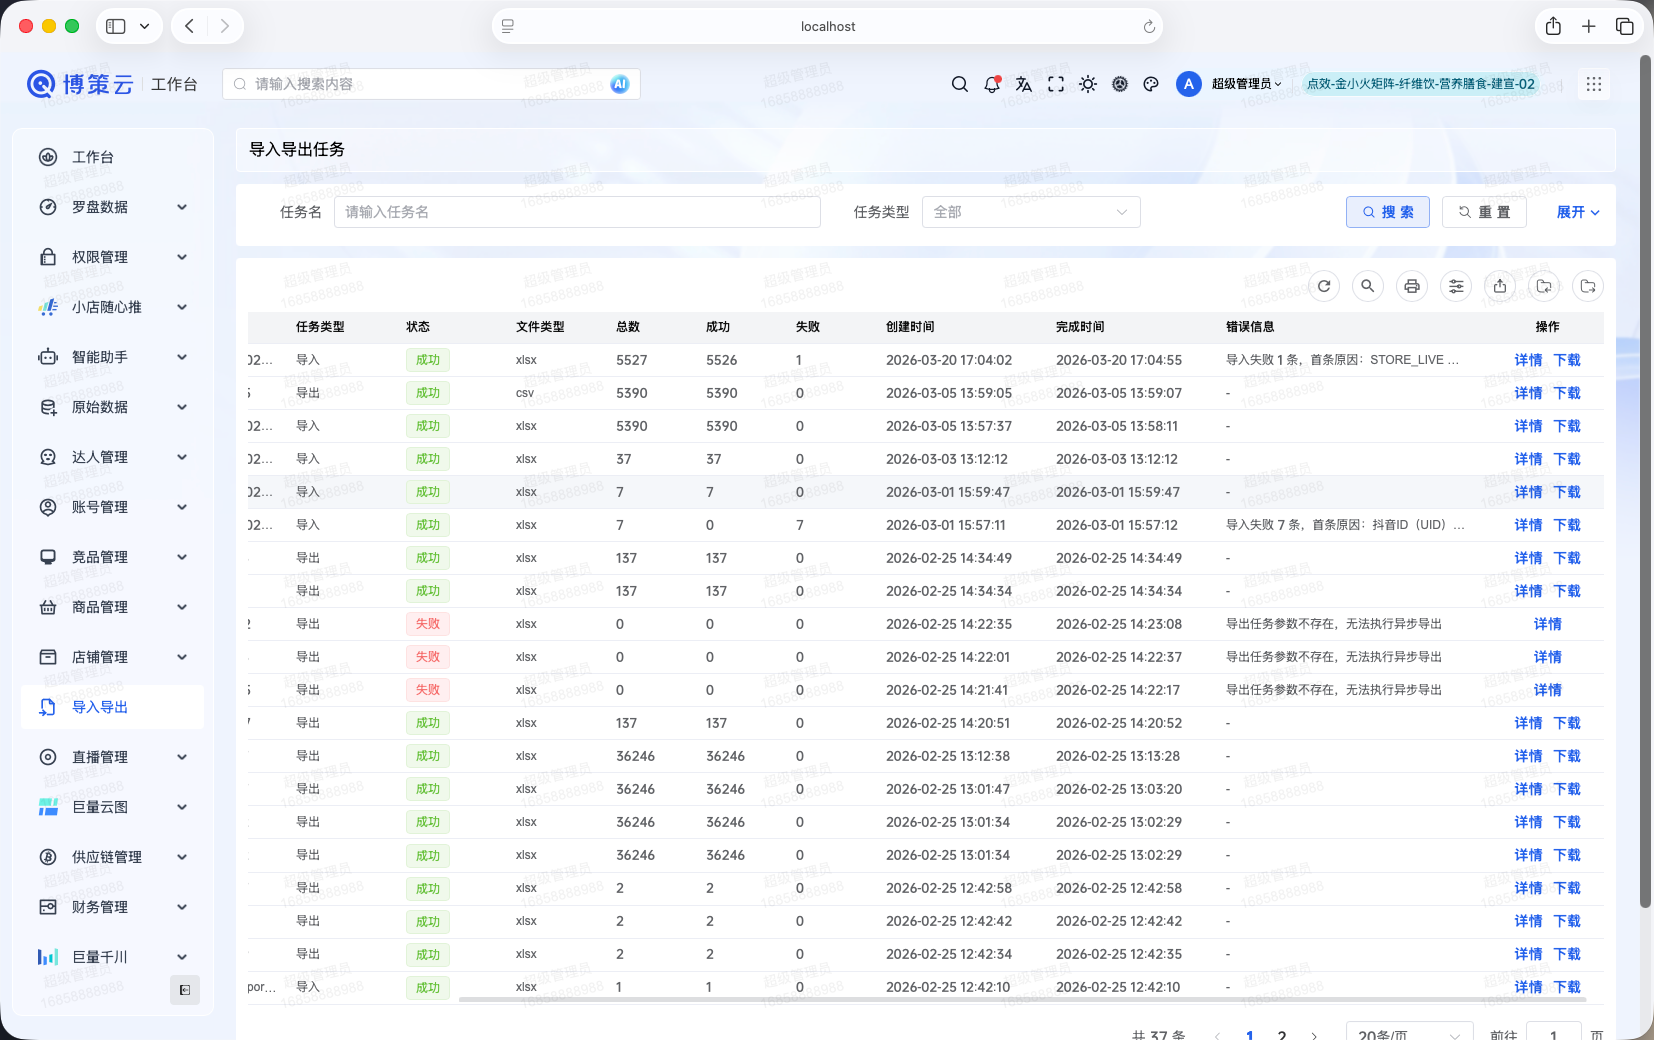Expand the 权限管理 sidebar menu

pyautogui.click(x=113, y=257)
